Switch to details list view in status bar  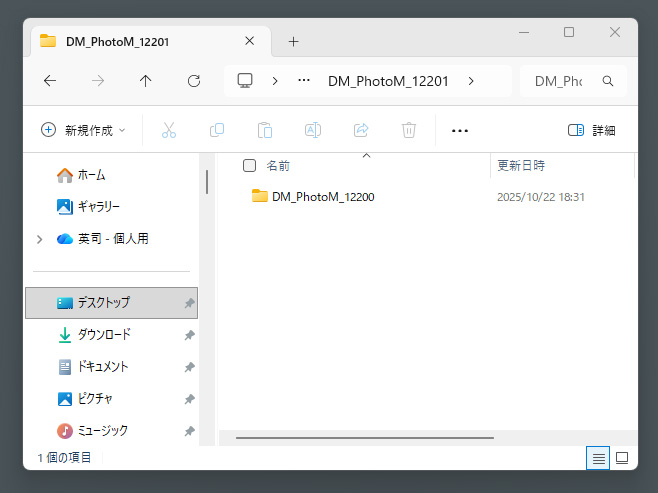coord(598,458)
